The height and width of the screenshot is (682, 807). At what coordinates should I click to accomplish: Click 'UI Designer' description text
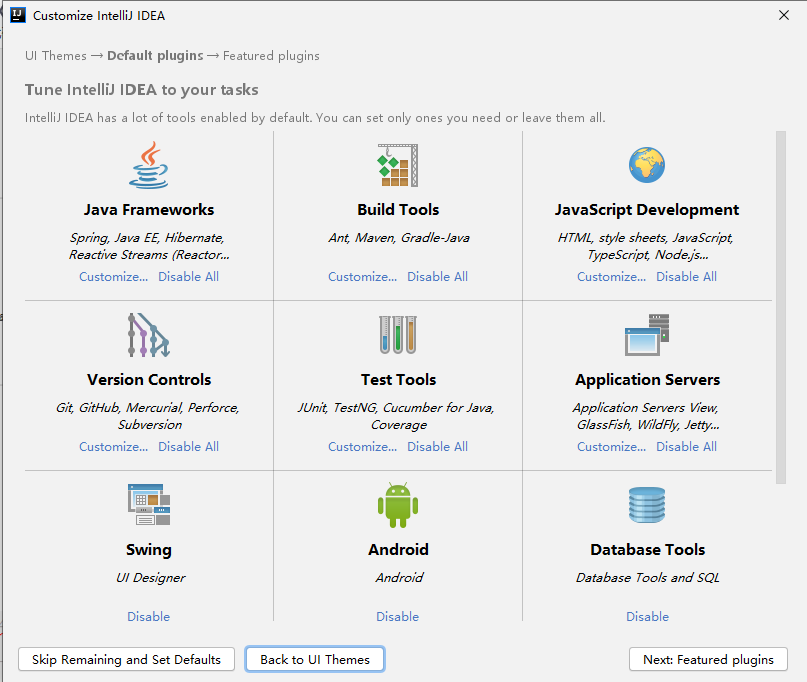[150, 578]
